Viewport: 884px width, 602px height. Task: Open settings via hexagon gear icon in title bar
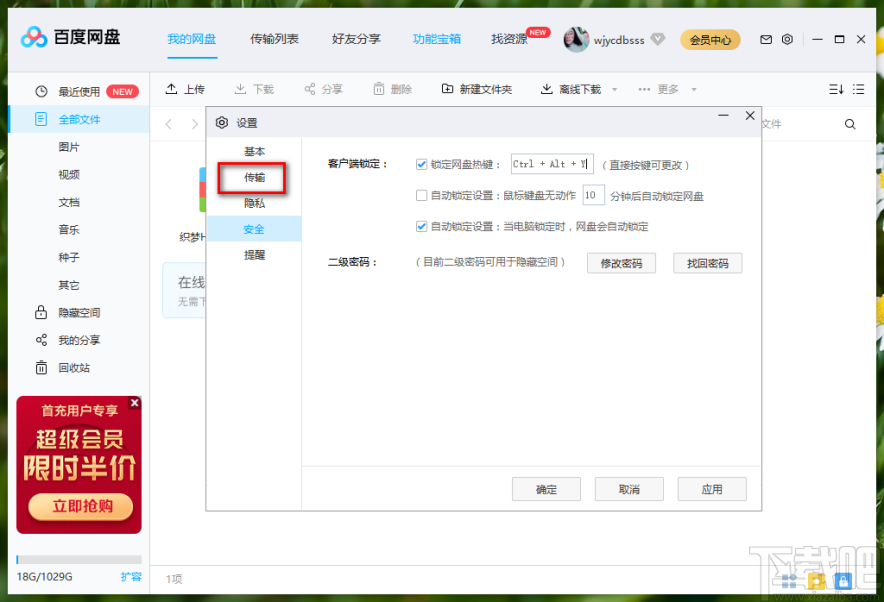[788, 39]
